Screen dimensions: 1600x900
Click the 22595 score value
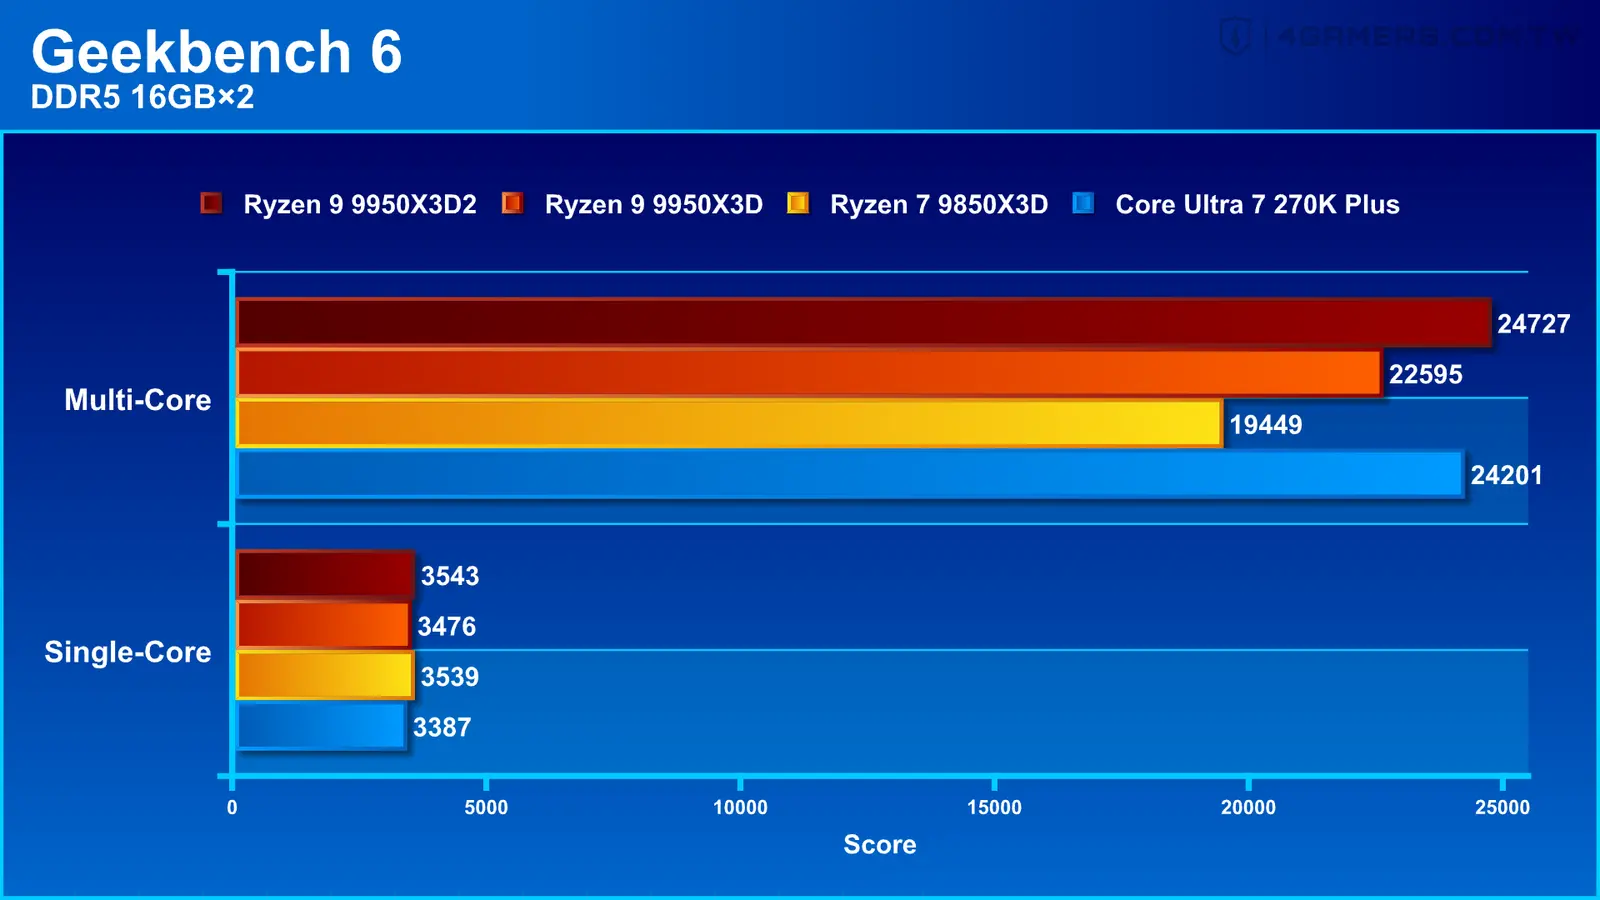coord(1425,375)
